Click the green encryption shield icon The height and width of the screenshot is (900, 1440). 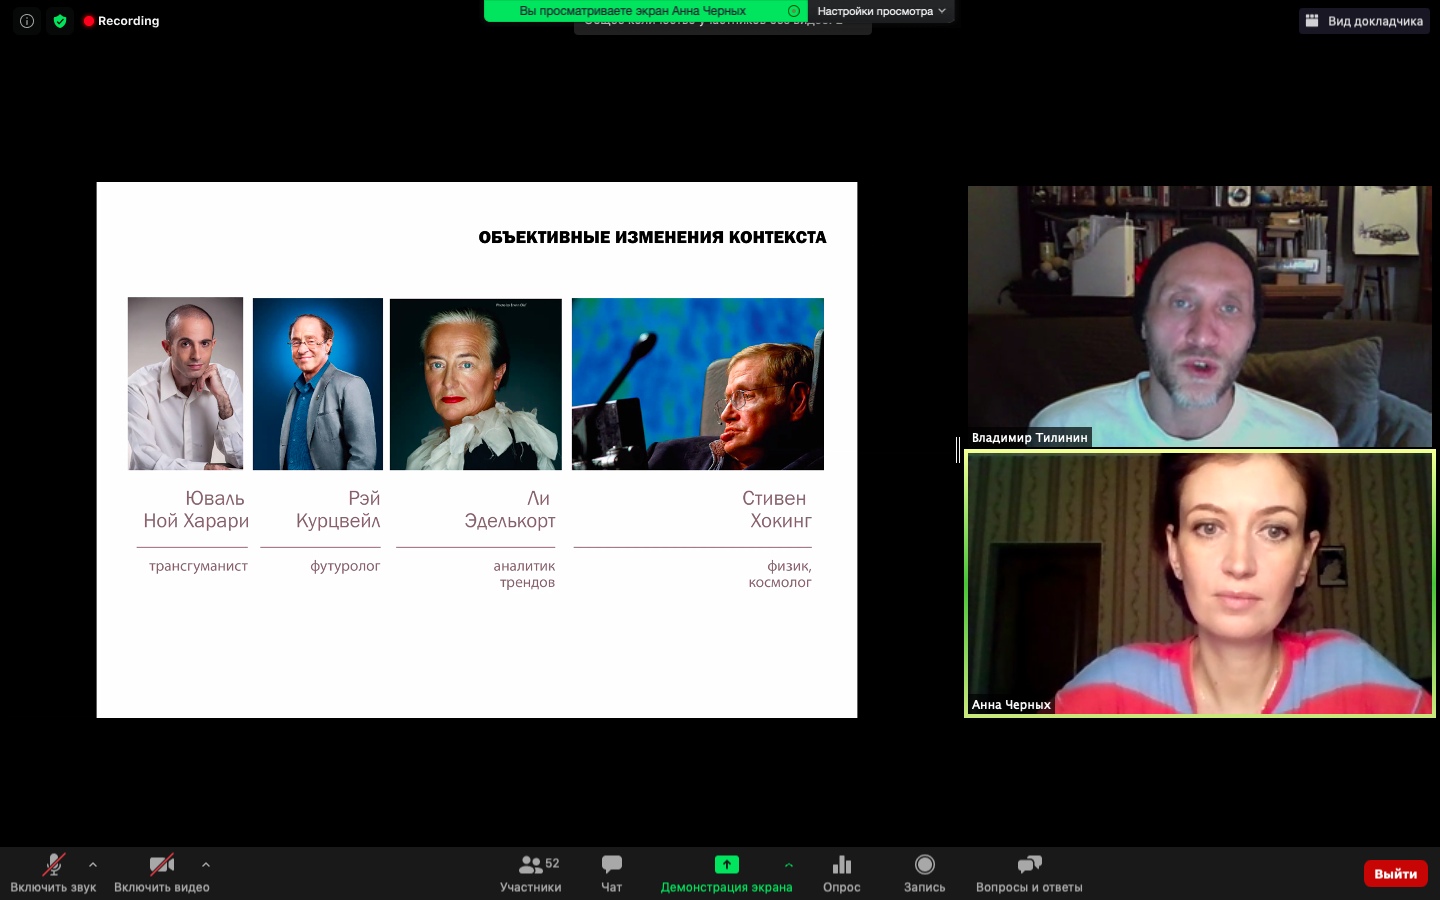(60, 21)
